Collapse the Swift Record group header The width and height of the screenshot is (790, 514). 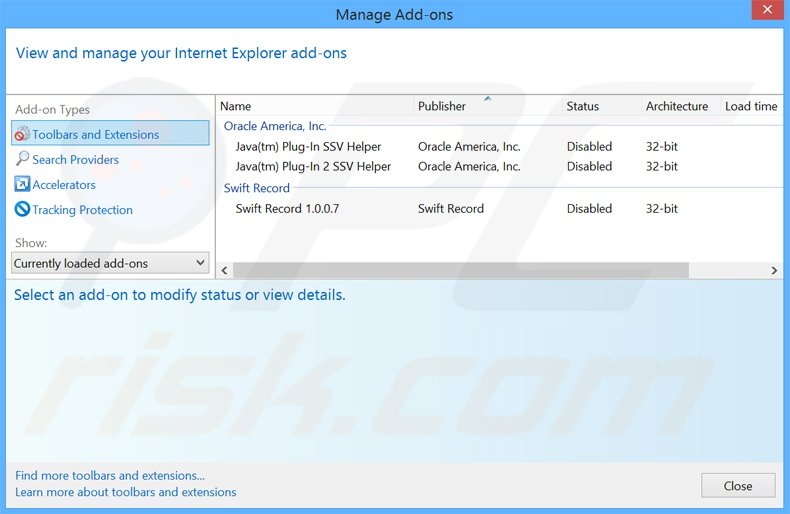(257, 188)
